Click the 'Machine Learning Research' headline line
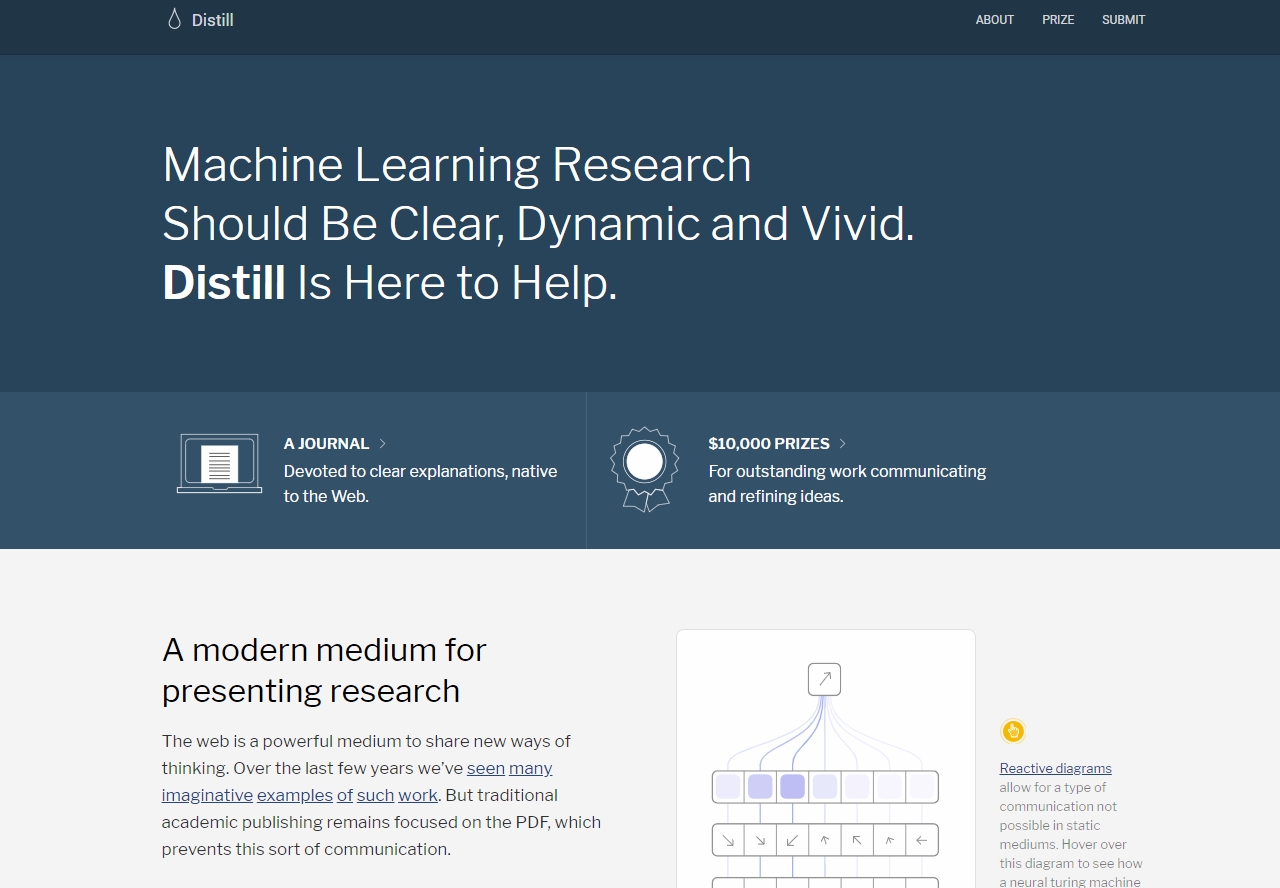 pos(457,165)
